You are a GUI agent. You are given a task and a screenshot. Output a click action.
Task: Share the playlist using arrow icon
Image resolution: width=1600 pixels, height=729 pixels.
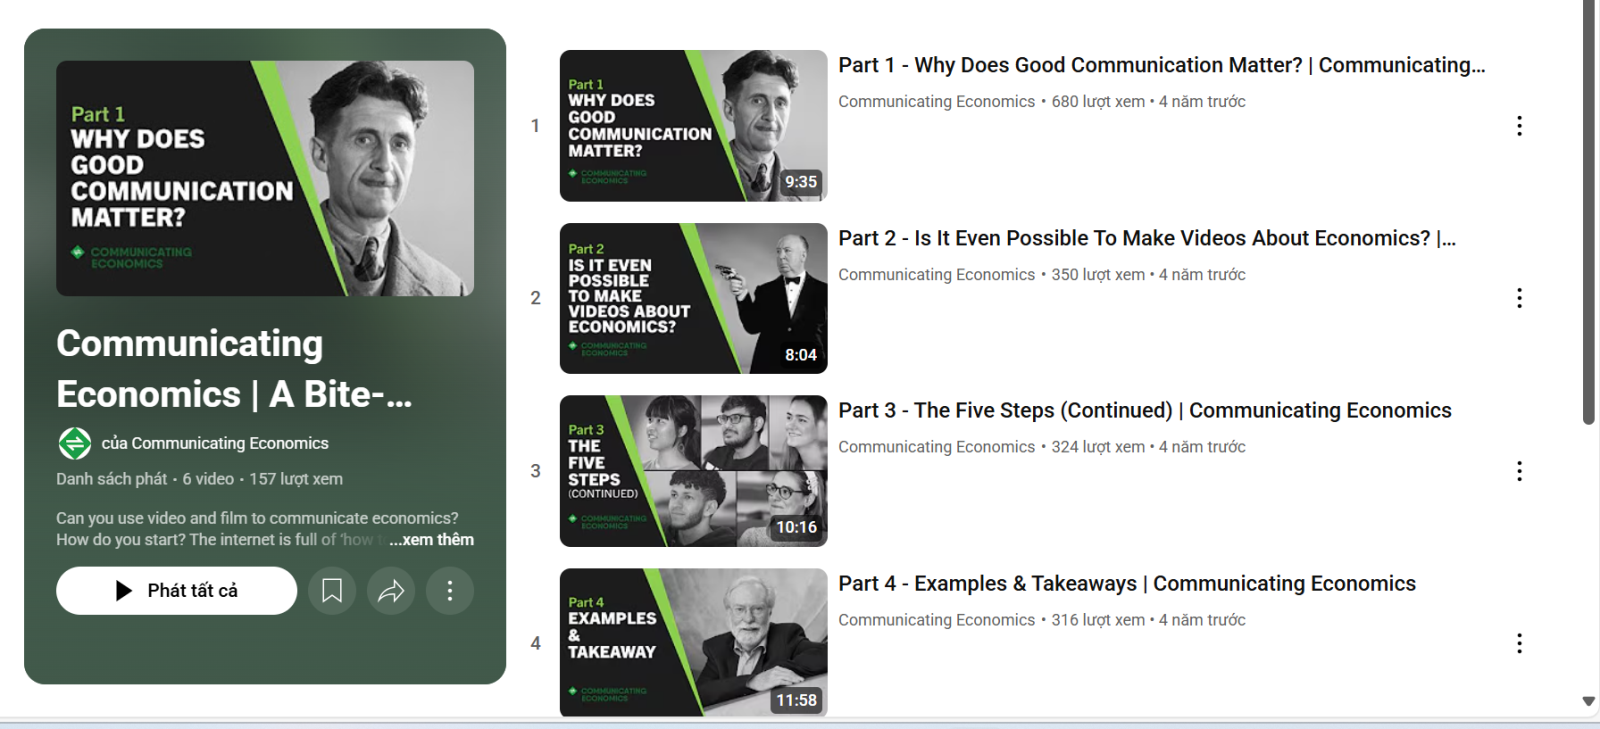click(x=391, y=591)
